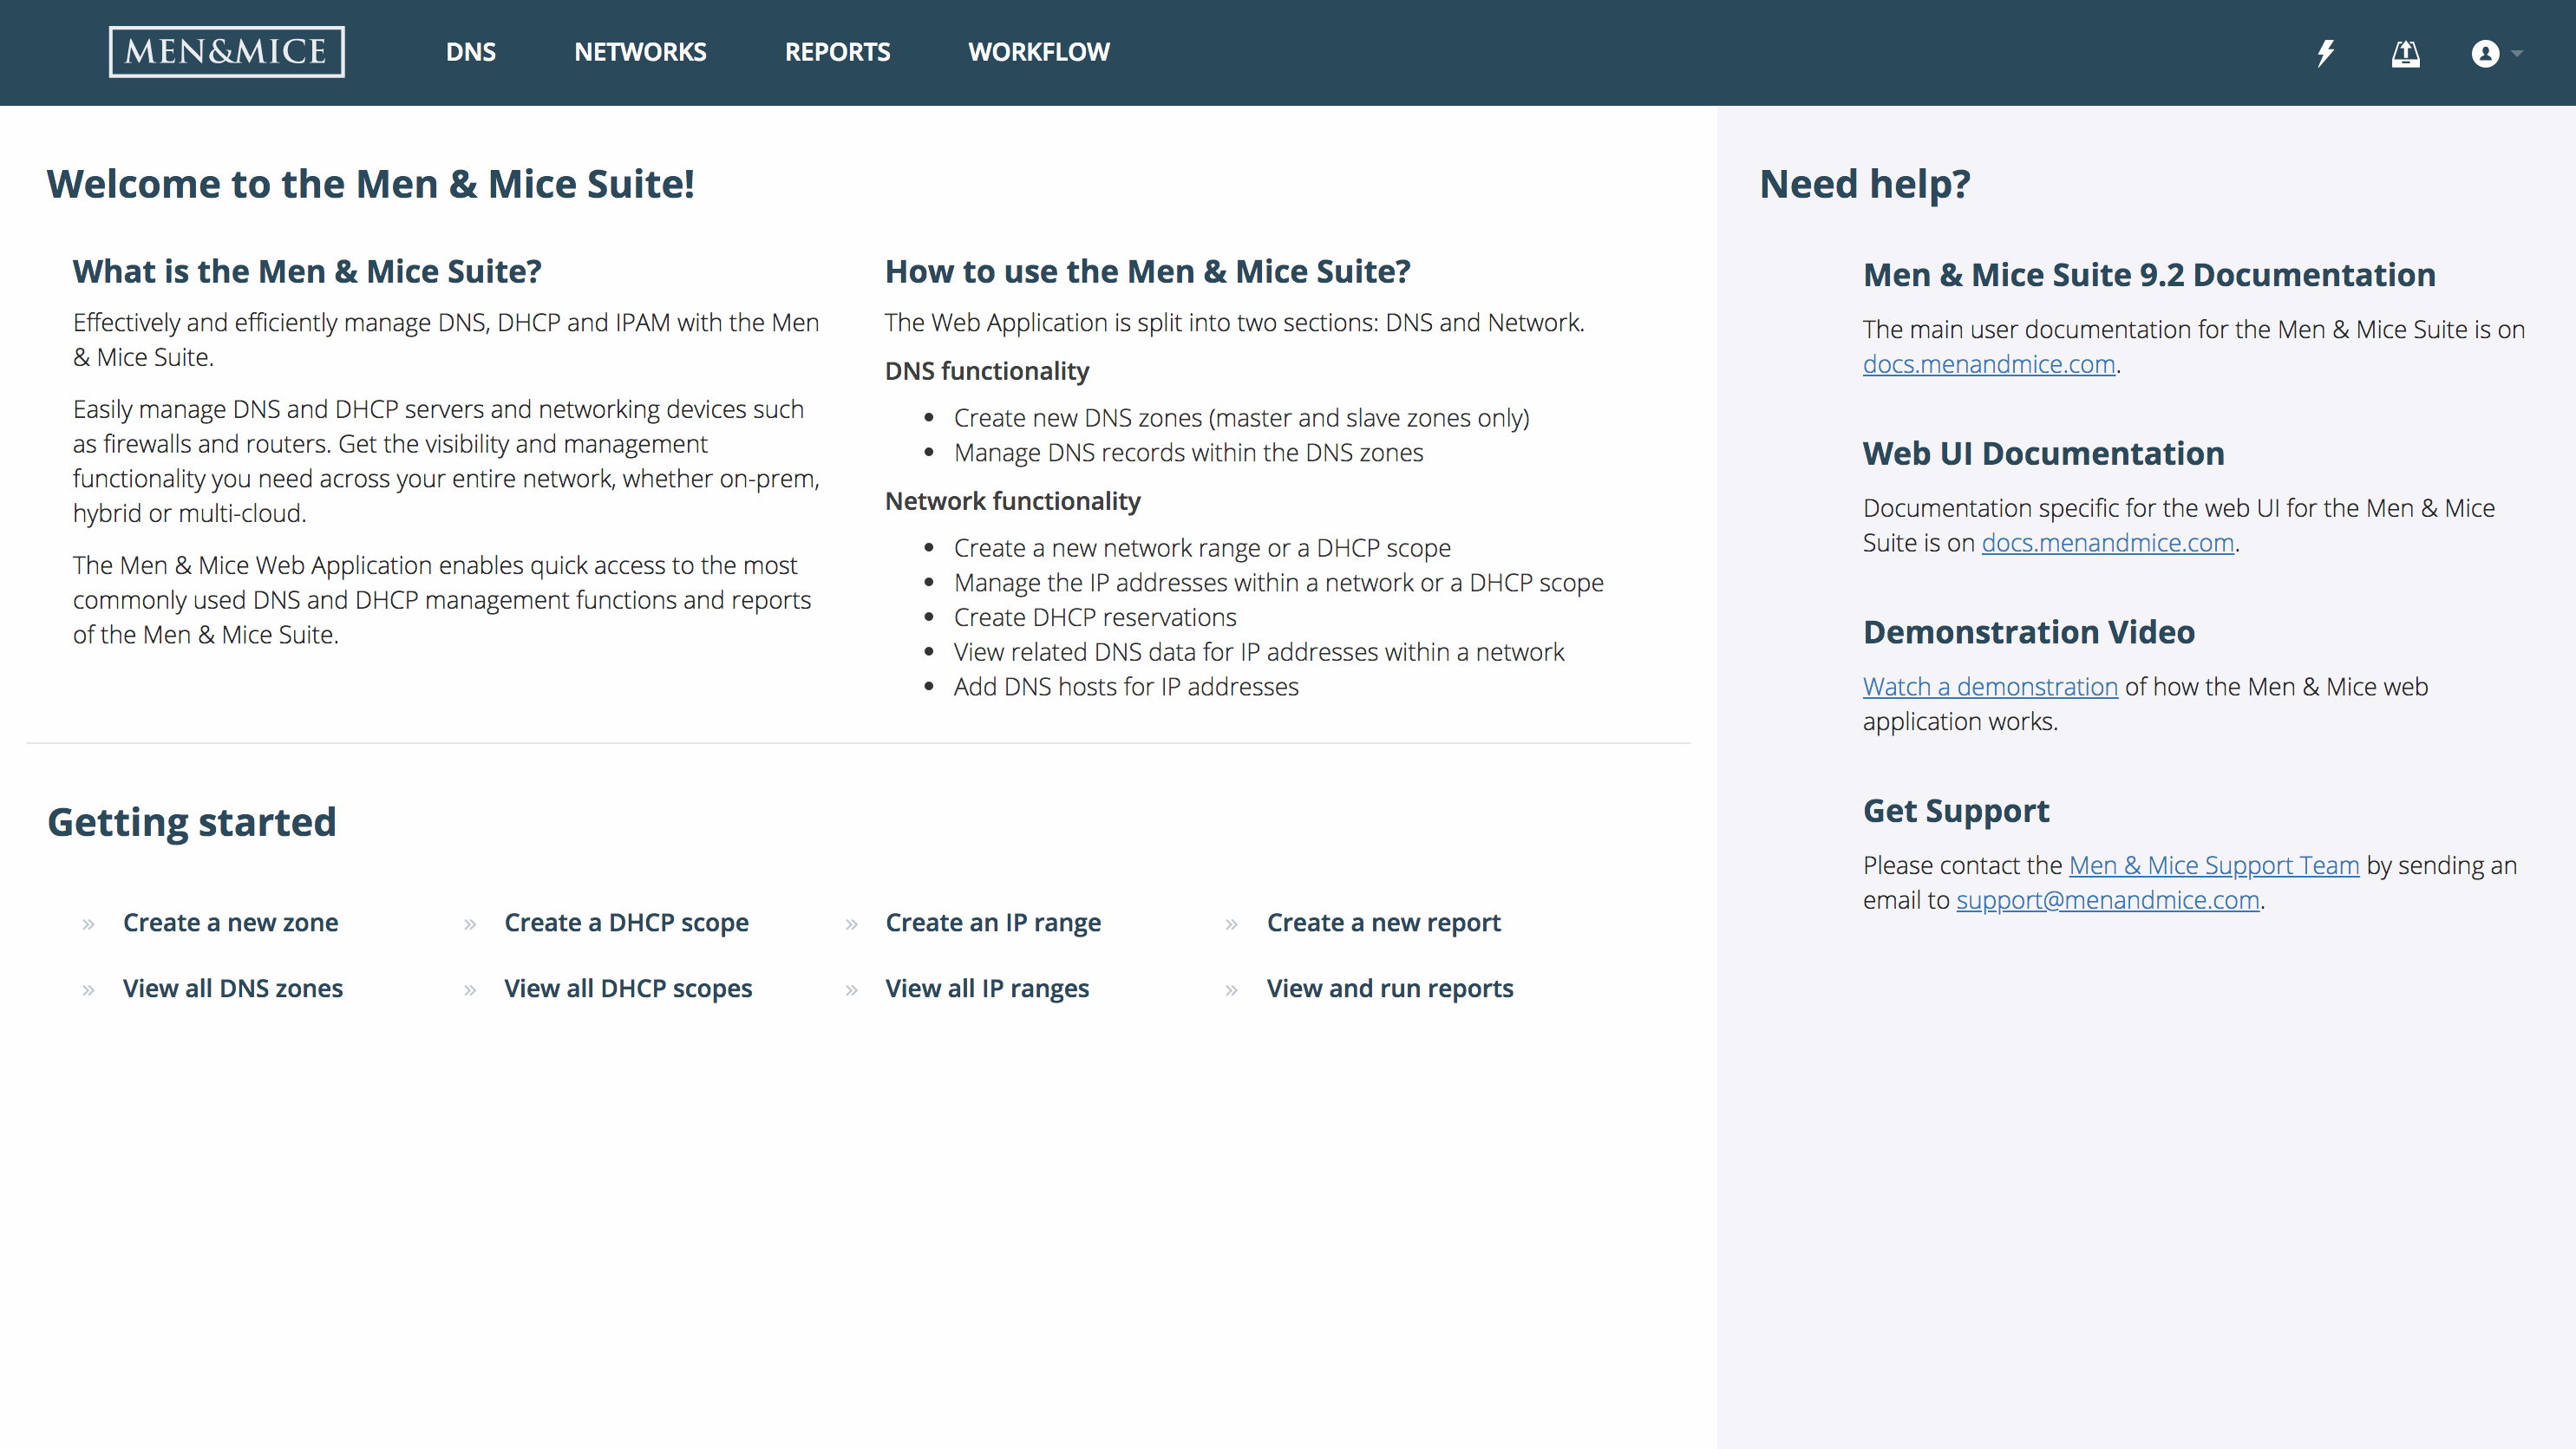The image size is (2576, 1449).
Task: Click Create an IP range link
Action: pos(993,922)
